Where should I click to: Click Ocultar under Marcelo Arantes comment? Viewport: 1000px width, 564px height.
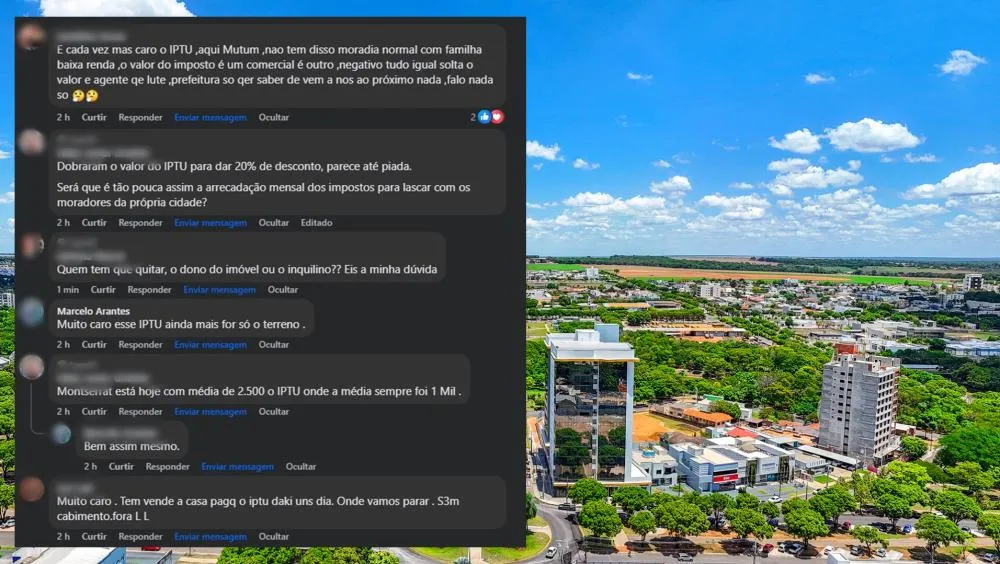coord(274,345)
